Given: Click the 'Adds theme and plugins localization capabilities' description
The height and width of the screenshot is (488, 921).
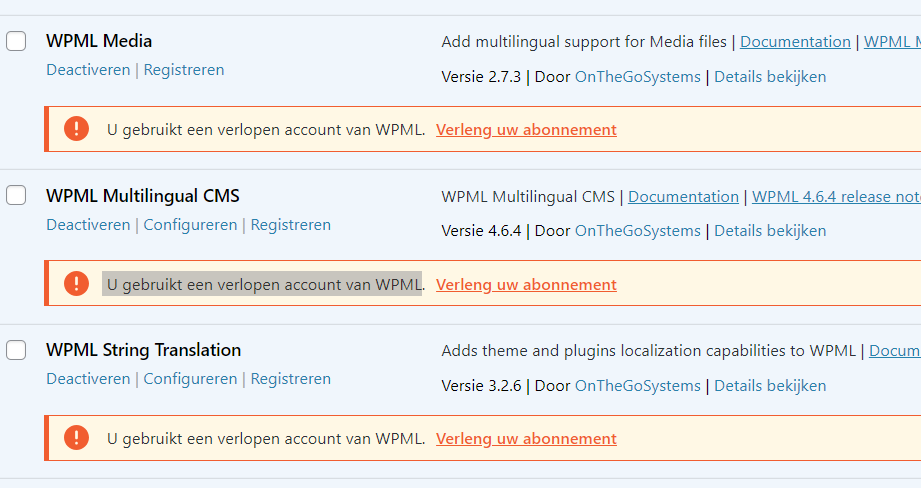Looking at the screenshot, I should 648,351.
